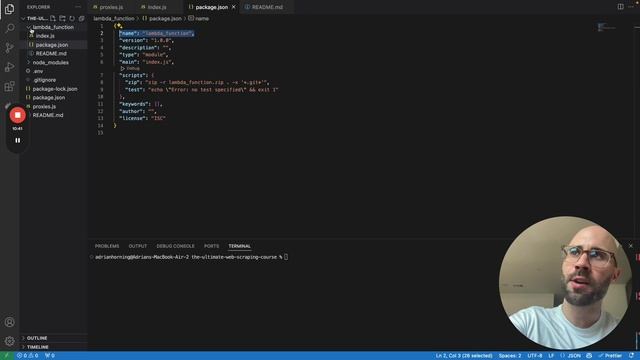
Task: Click lambda_function breadcrumb segment
Action: tap(113, 18)
